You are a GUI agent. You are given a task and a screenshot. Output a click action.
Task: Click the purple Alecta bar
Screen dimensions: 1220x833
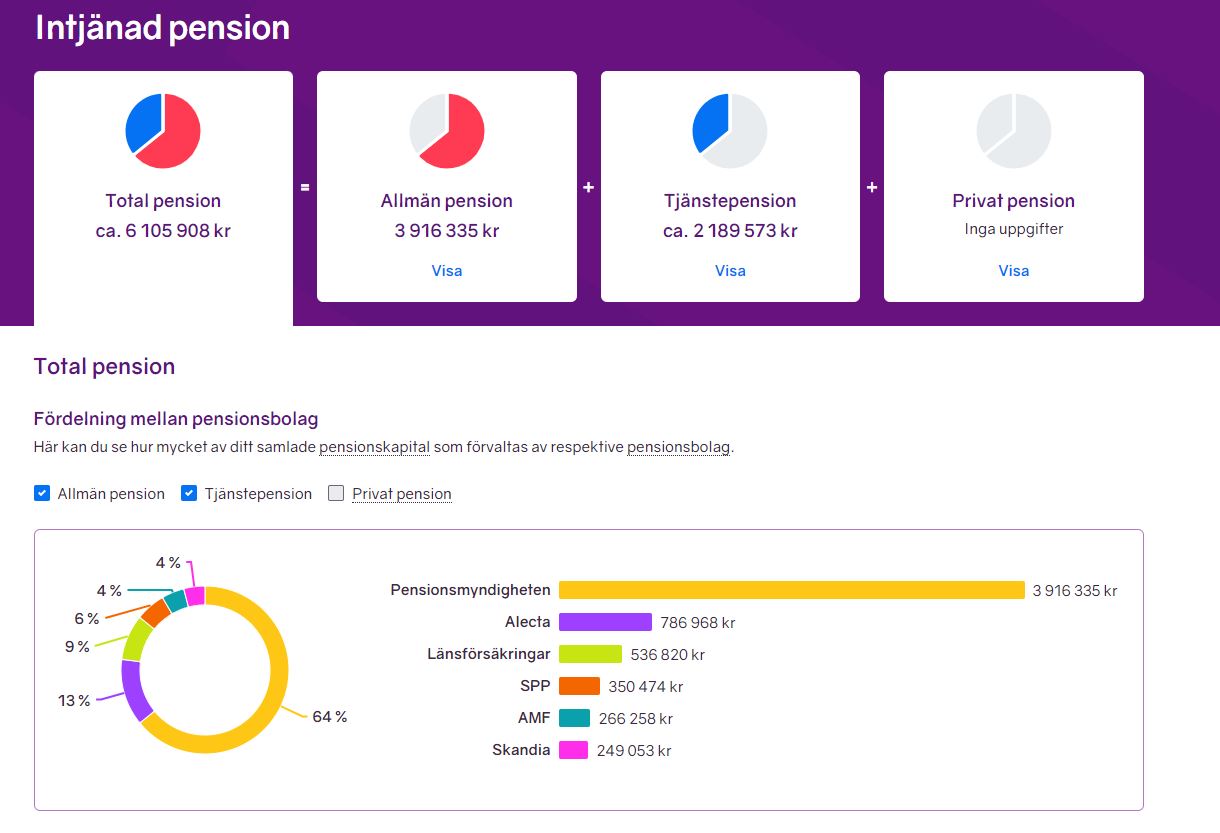(605, 622)
